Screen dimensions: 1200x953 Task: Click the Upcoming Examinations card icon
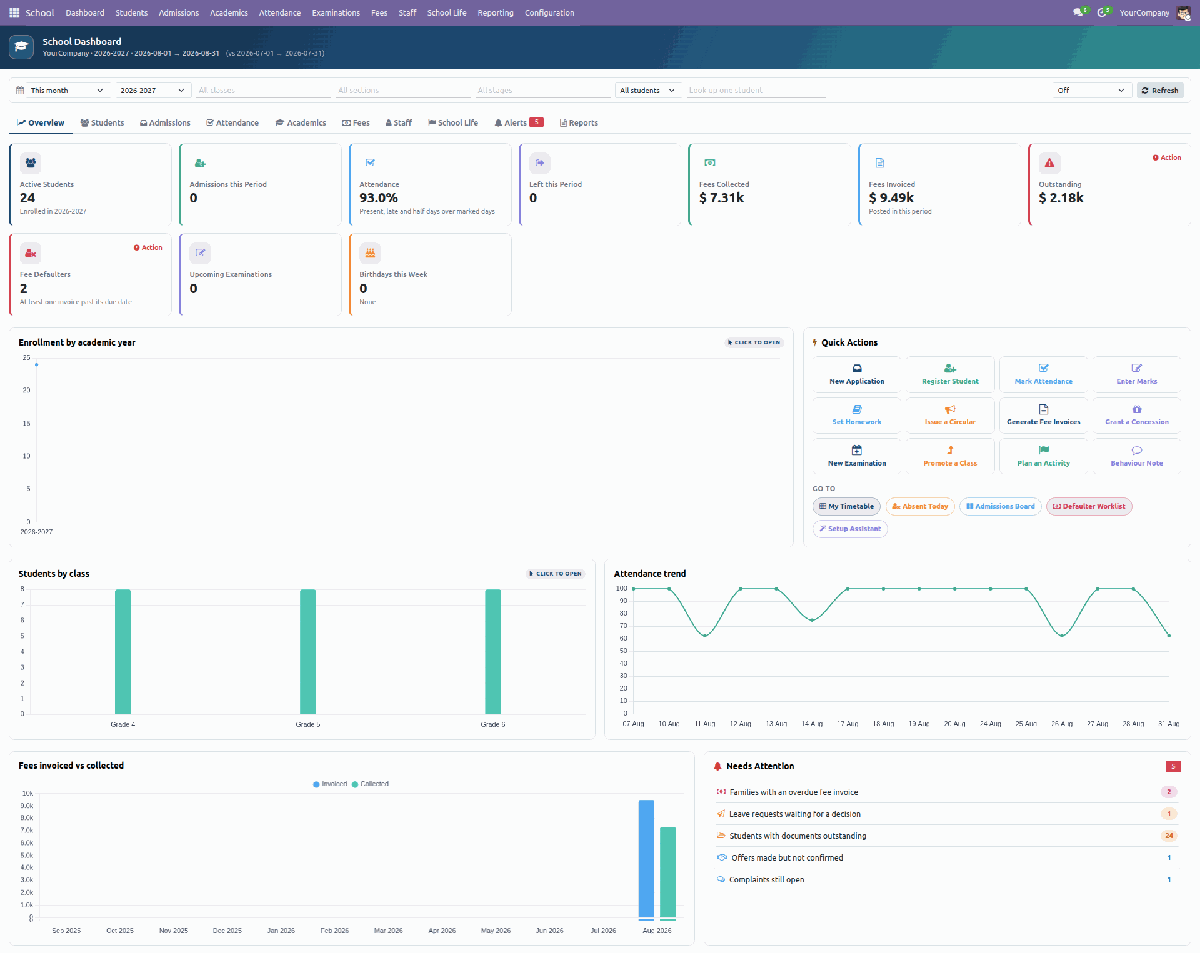(x=200, y=253)
